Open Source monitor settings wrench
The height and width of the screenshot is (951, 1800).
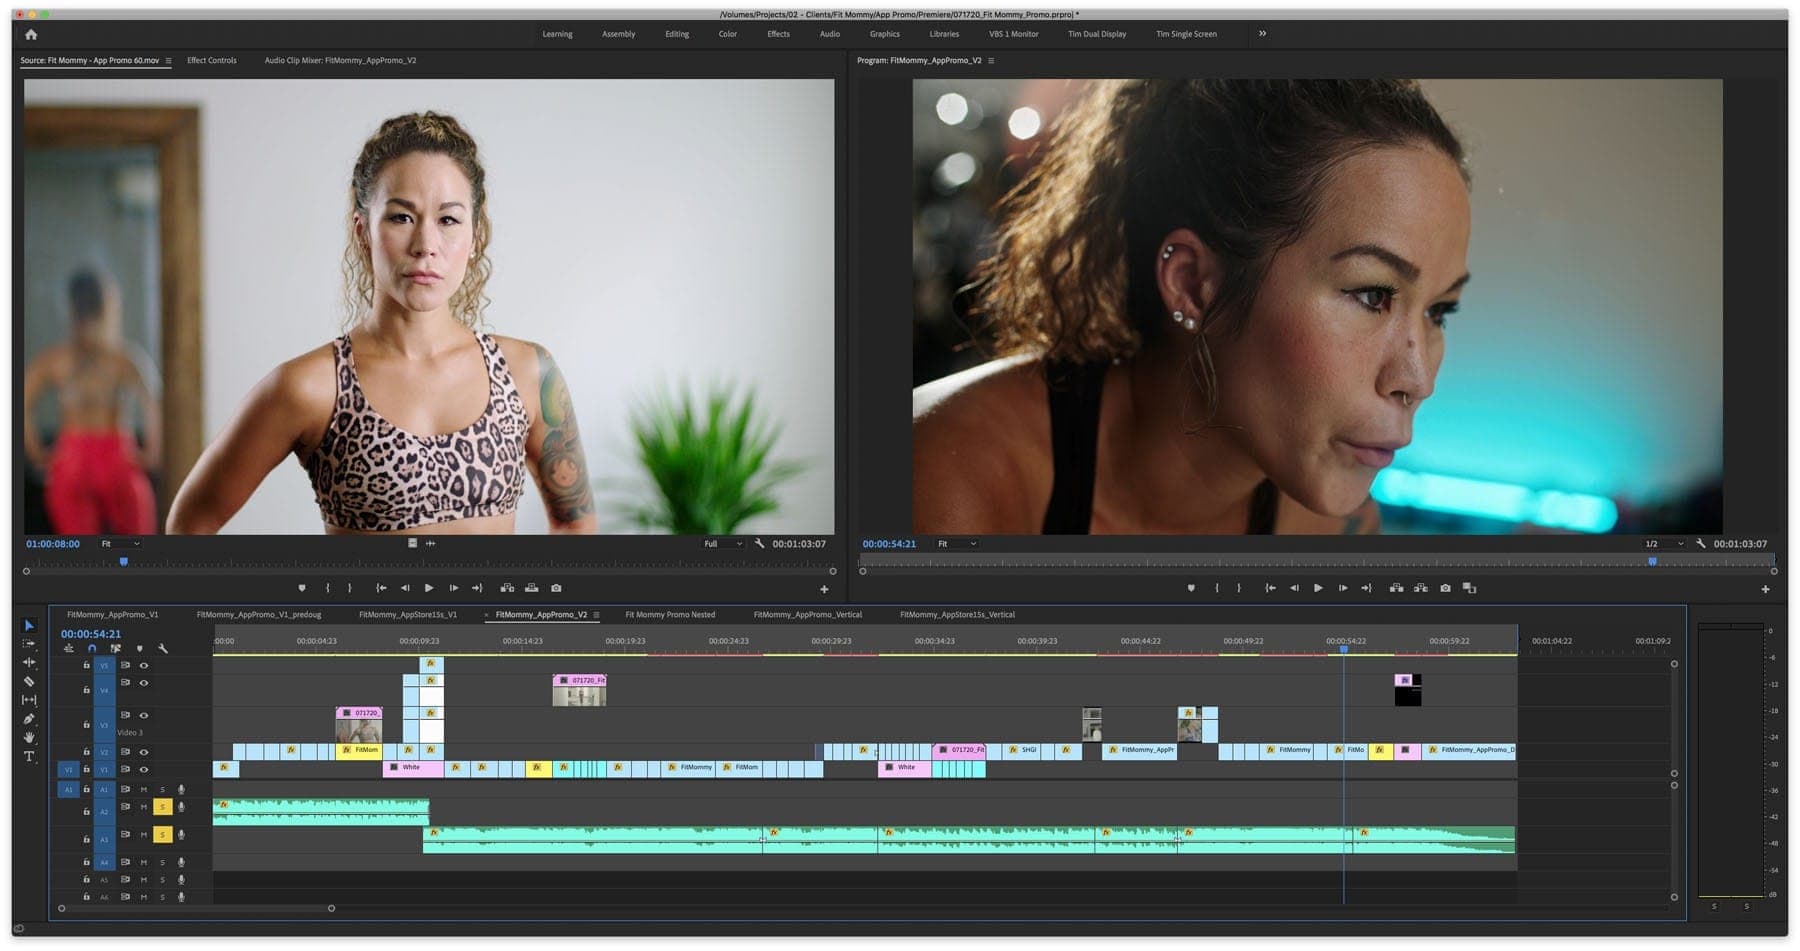click(x=759, y=544)
